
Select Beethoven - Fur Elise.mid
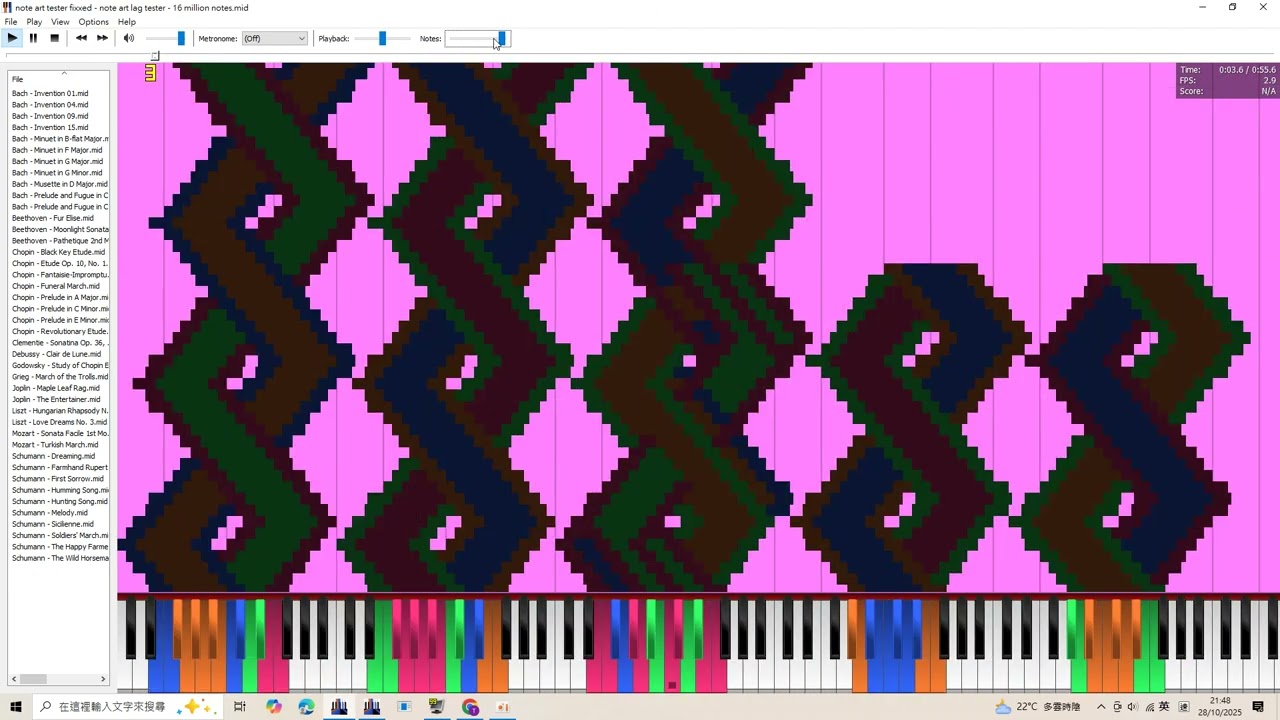(53, 218)
